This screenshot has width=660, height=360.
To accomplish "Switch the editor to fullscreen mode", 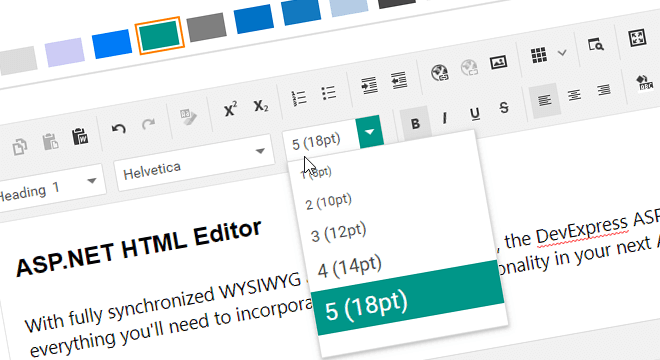I will pyautogui.click(x=637, y=38).
